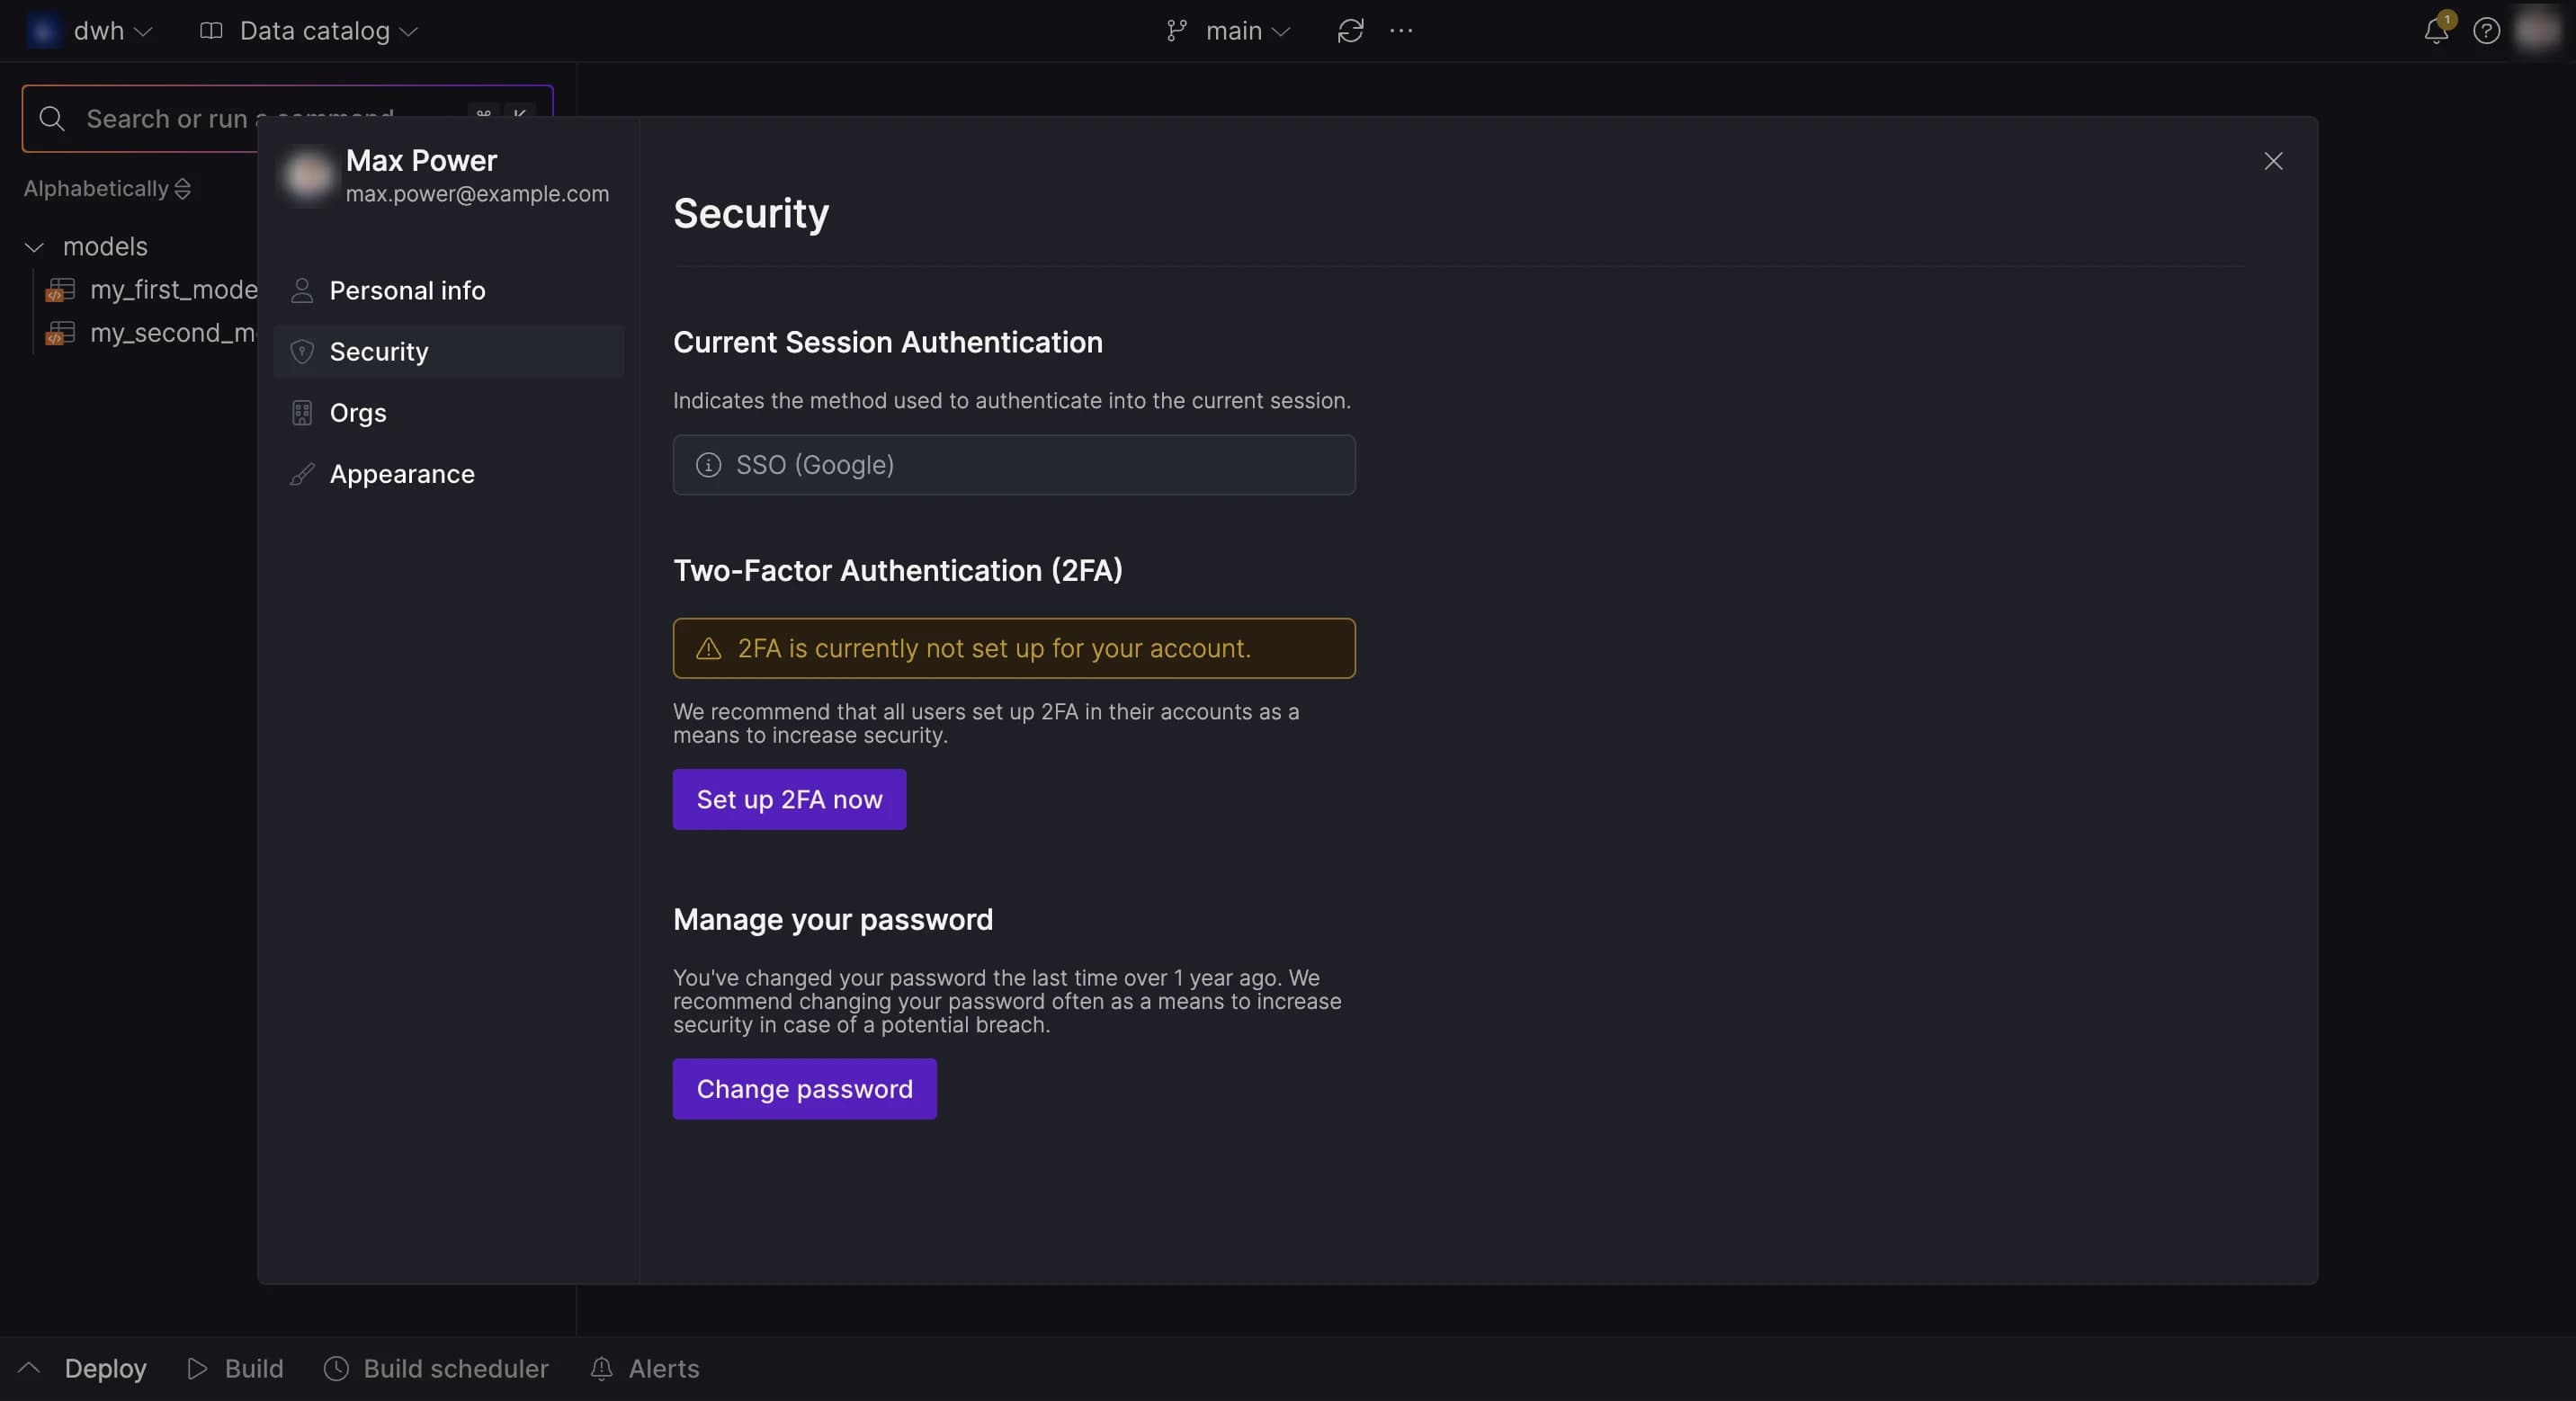
Task: Select my_first_model tree item
Action: pyautogui.click(x=150, y=290)
